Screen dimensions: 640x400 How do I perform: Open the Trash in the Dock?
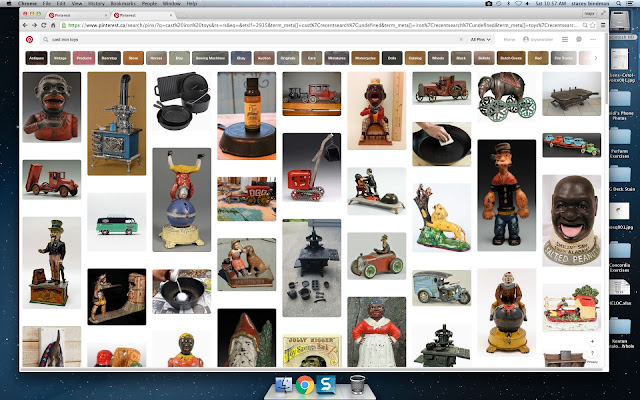(358, 385)
